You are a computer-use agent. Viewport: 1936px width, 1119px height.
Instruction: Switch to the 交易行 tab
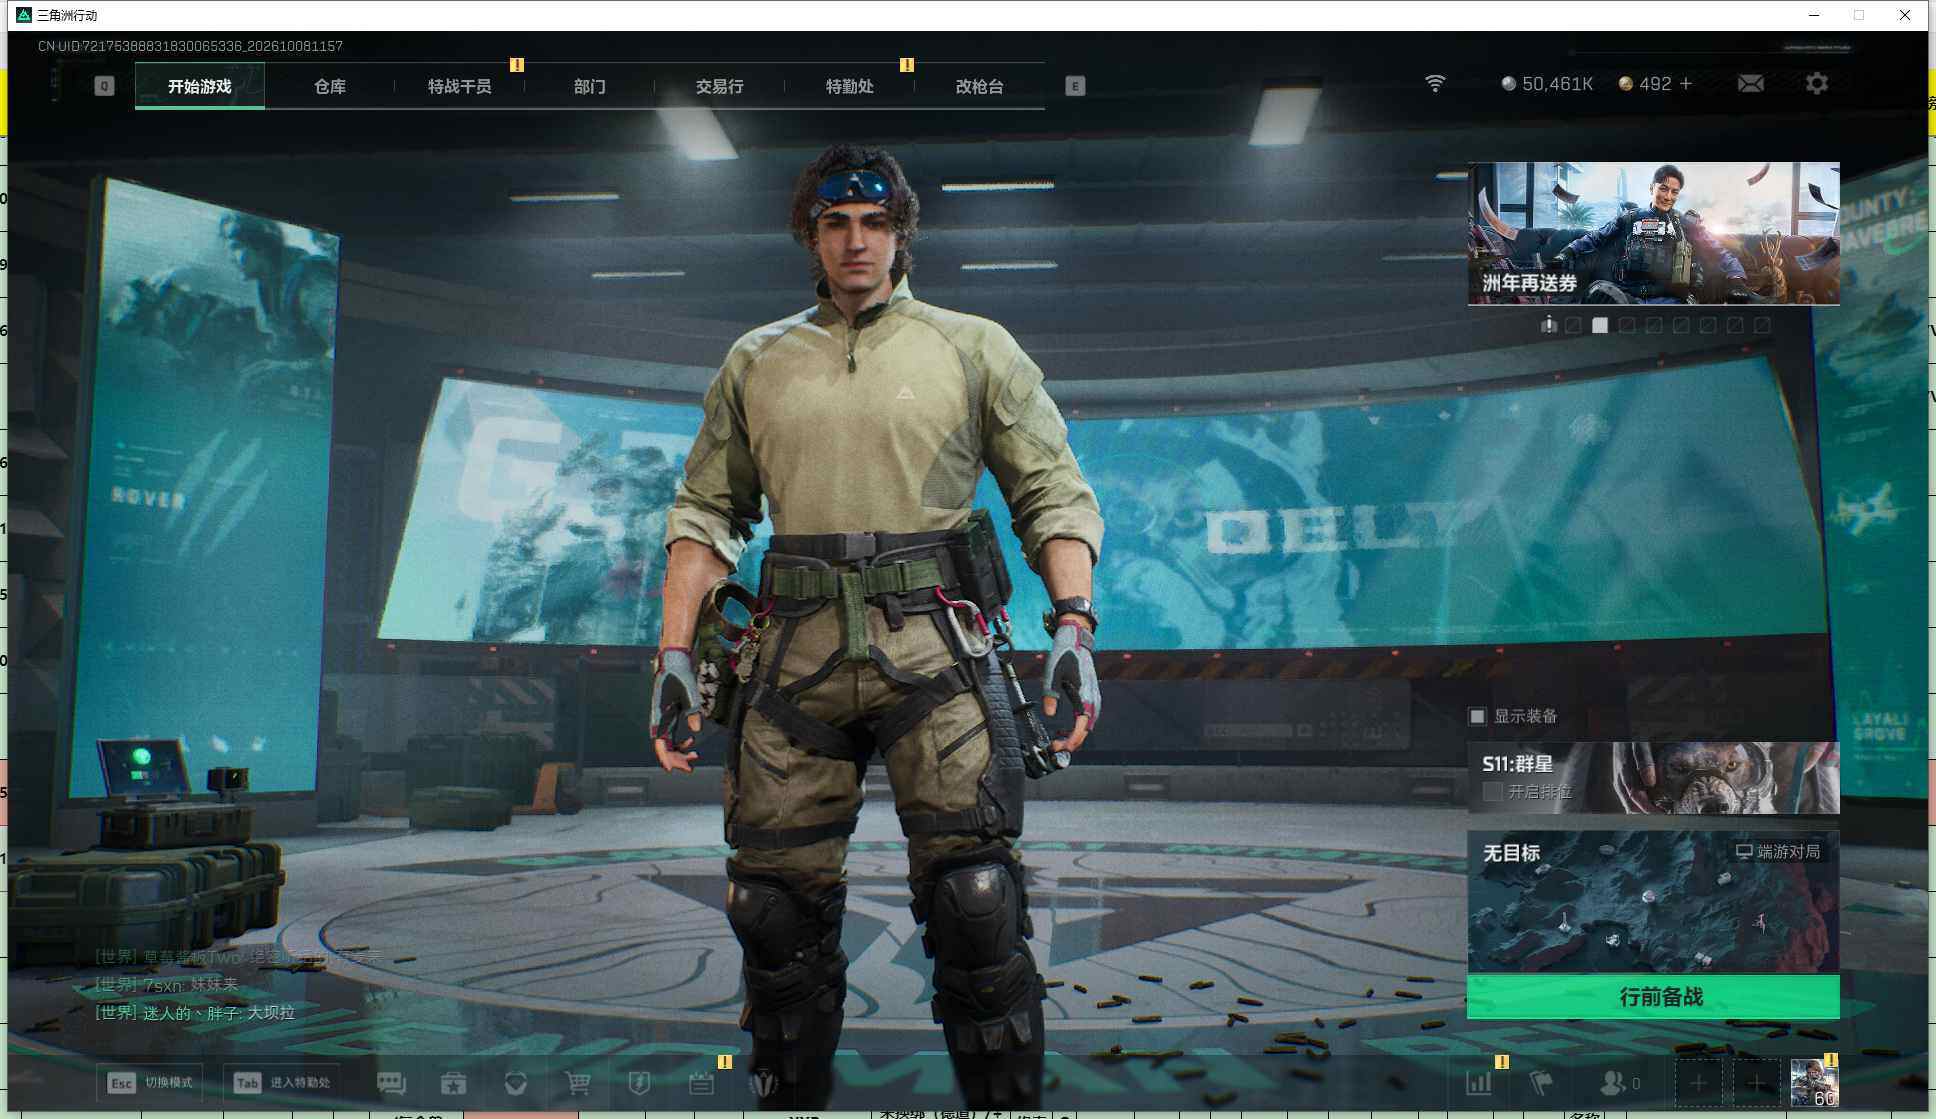tap(720, 86)
